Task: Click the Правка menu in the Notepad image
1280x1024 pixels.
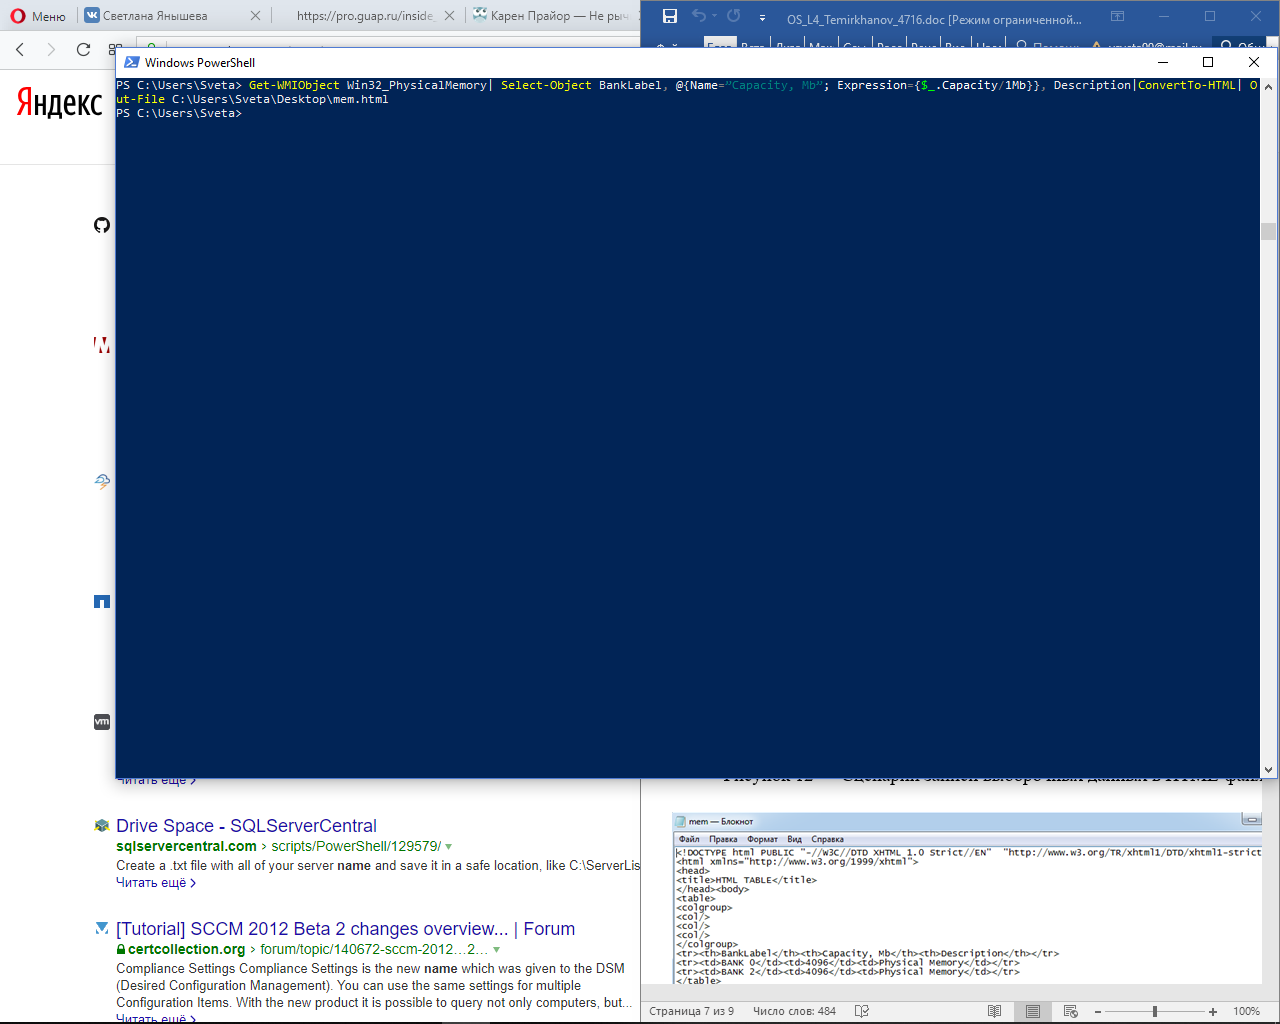Action: (723, 839)
